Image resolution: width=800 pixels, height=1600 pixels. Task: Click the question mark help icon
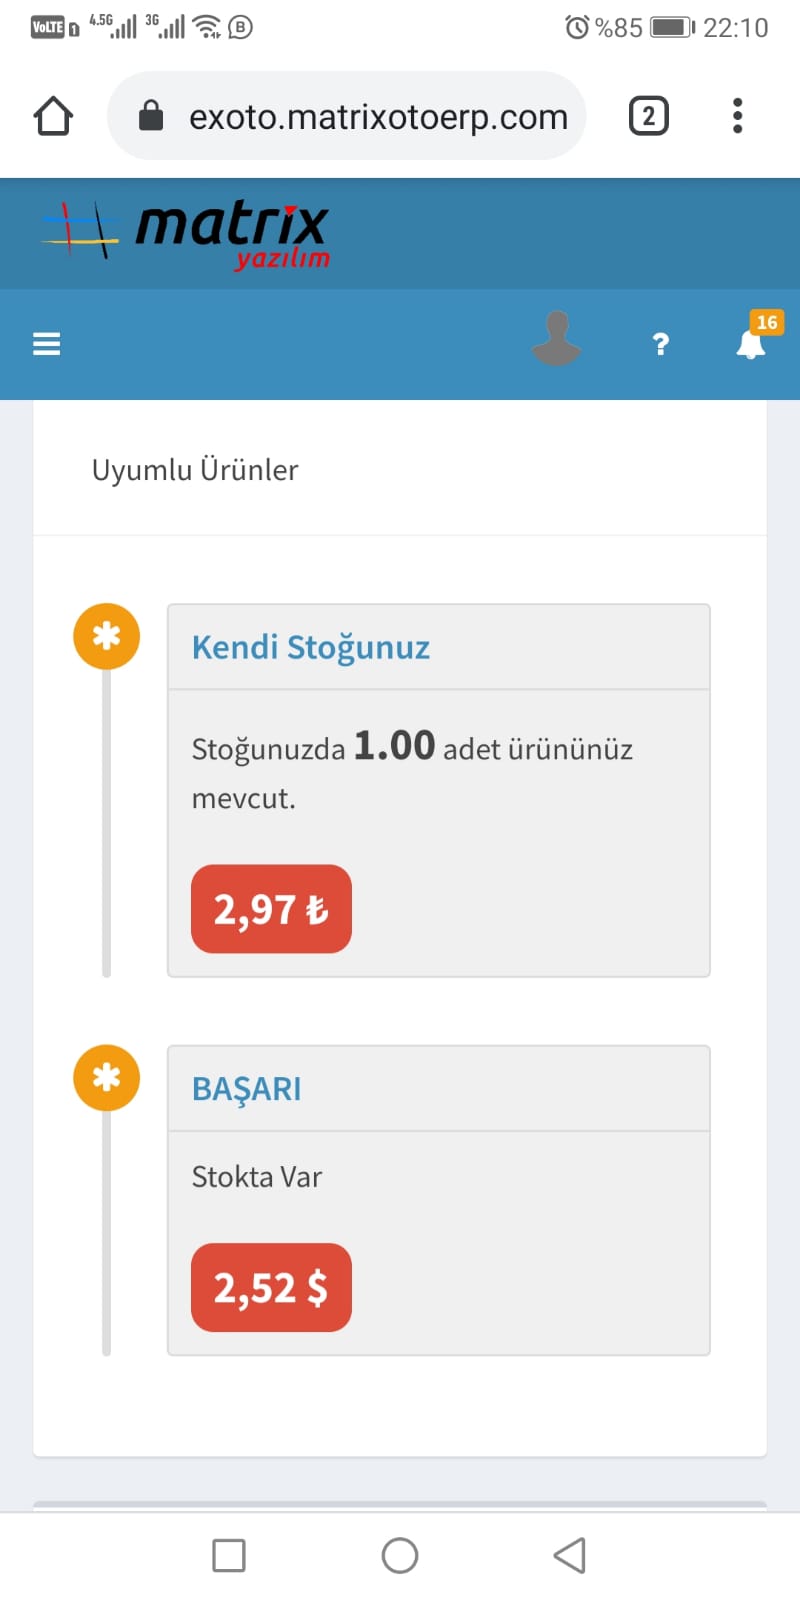(x=660, y=344)
